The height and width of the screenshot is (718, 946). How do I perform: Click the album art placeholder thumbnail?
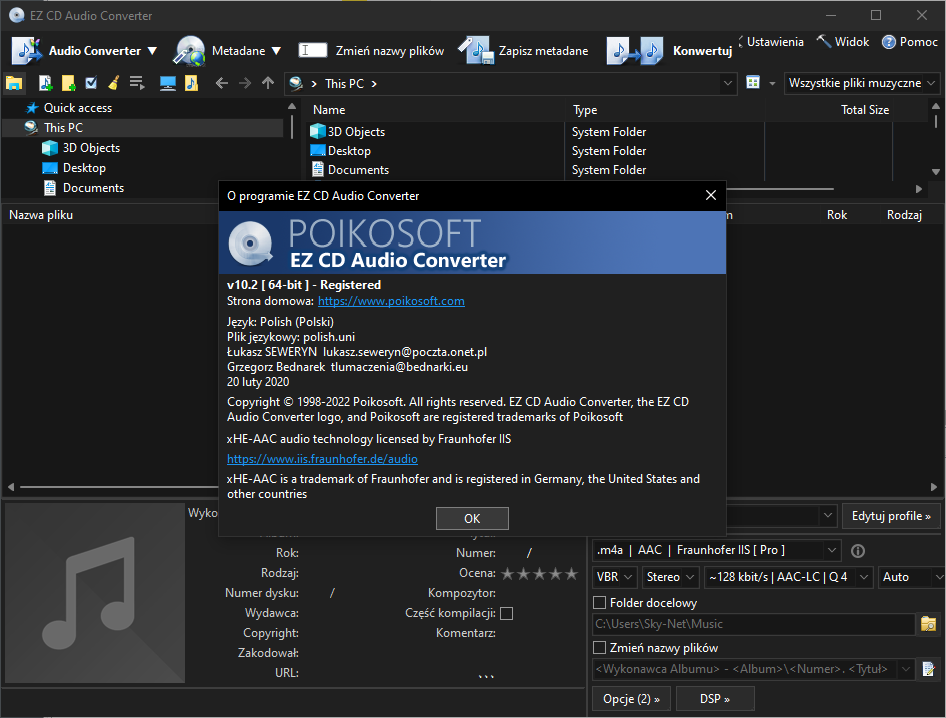(x=95, y=593)
